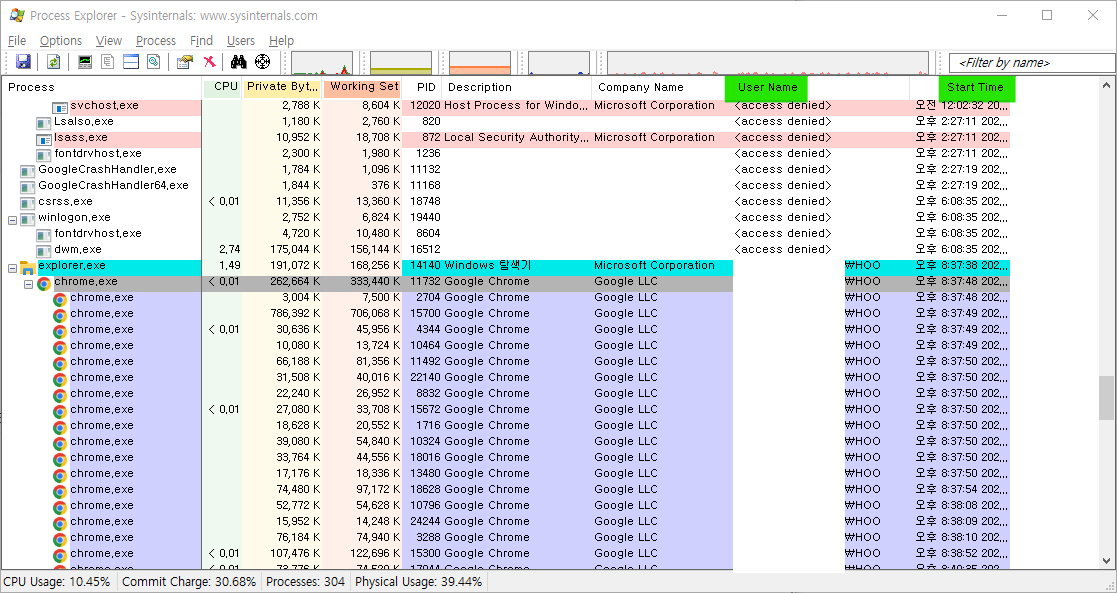Click the CPU usage mini graph

pyautogui.click(x=322, y=63)
